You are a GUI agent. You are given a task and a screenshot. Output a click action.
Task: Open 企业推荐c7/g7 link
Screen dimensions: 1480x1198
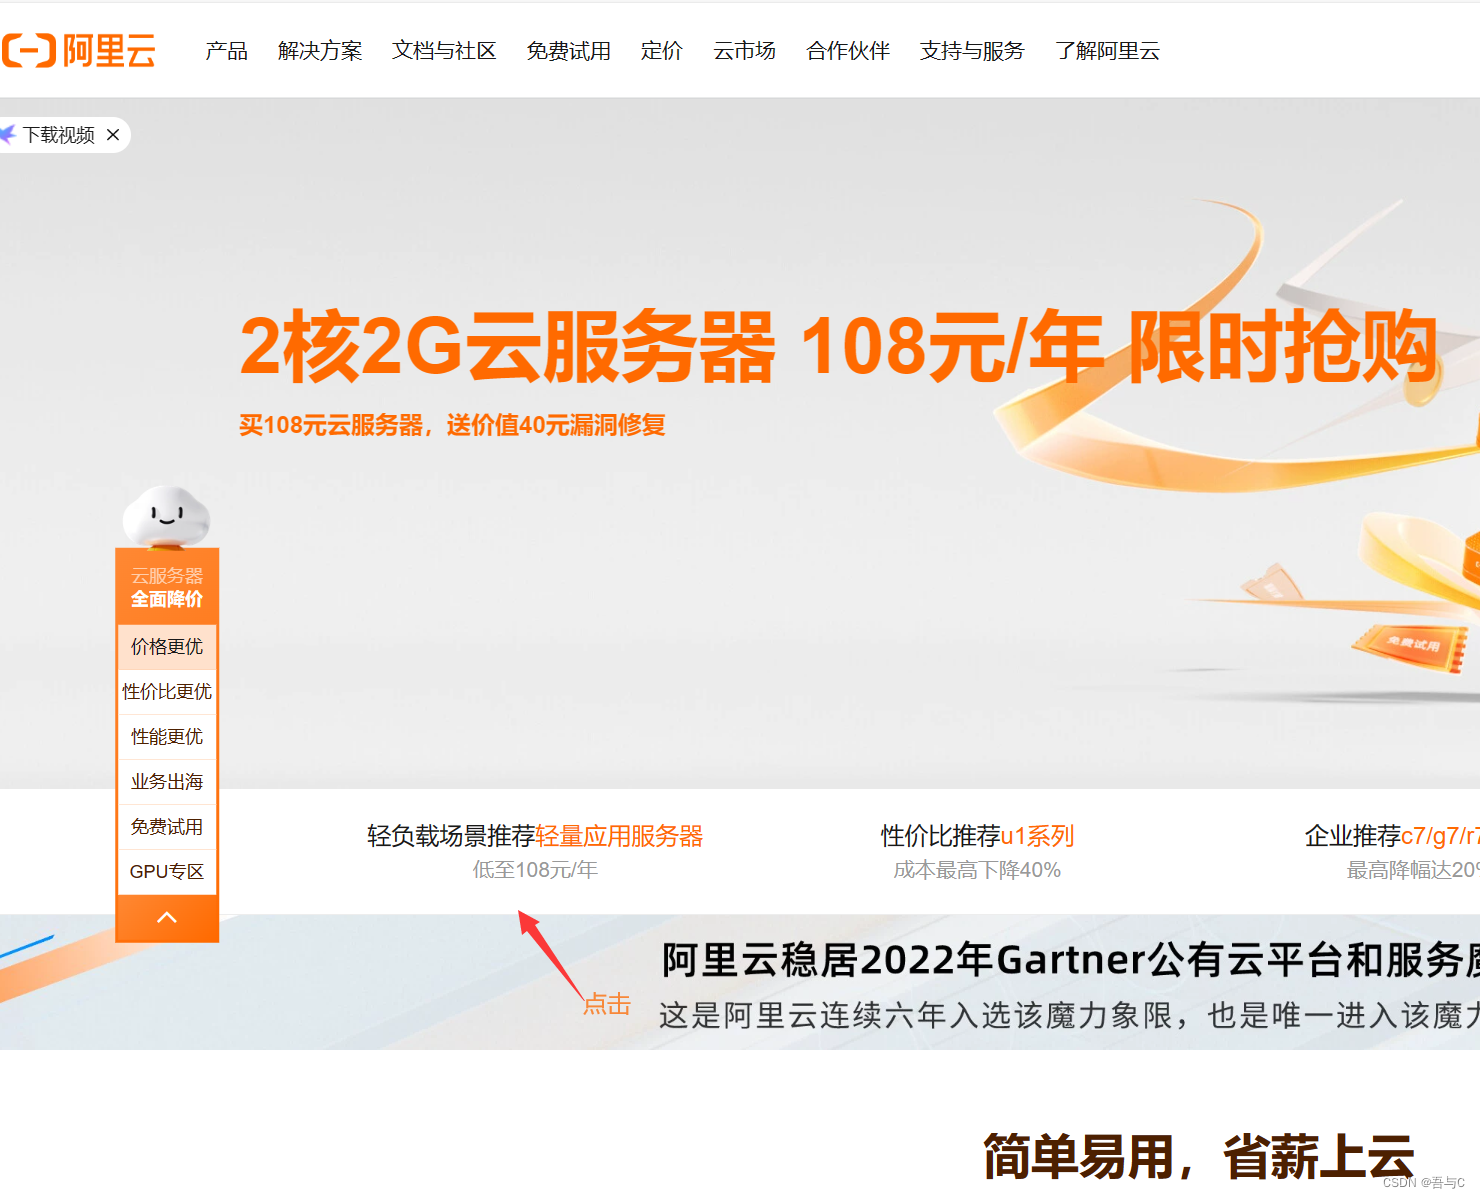pyautogui.click(x=1392, y=836)
